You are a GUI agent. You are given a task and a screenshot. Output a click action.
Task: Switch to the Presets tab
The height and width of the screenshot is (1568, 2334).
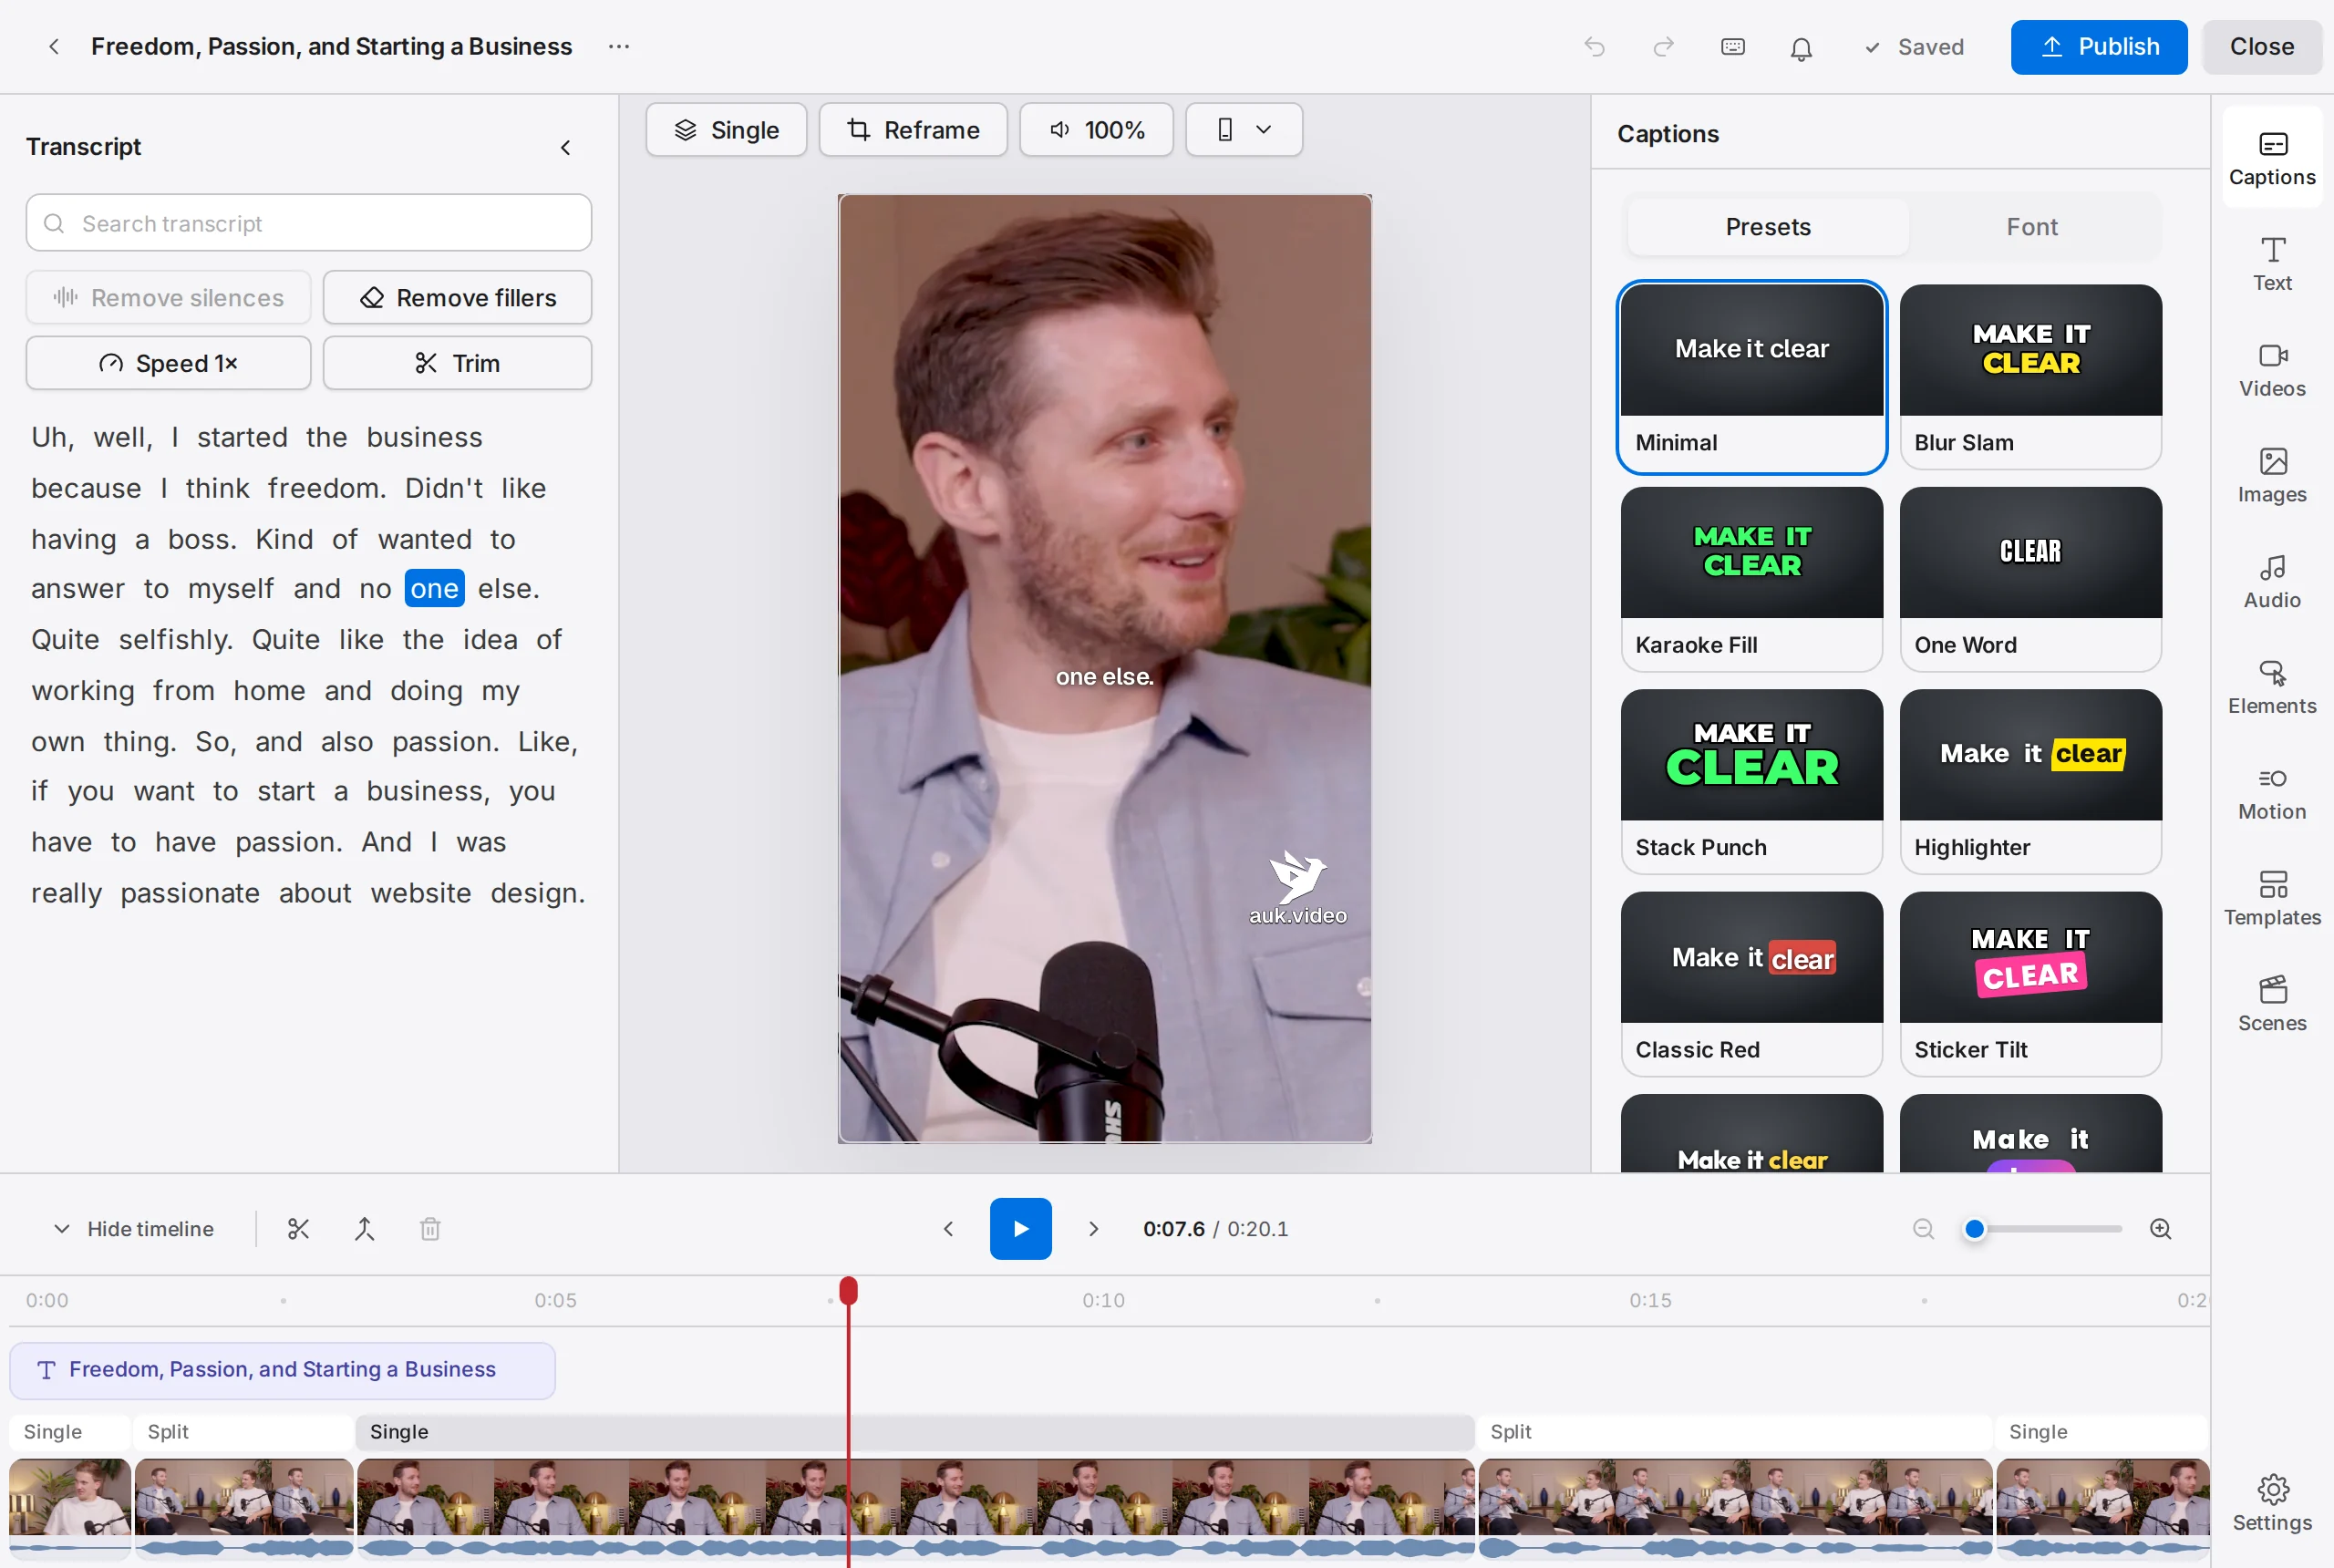tap(1767, 227)
